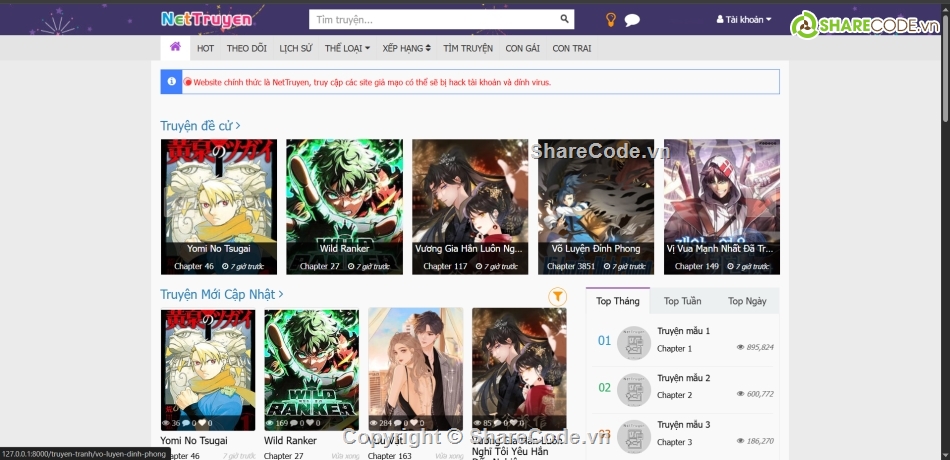Click the orange filter icon
950x460 pixels.
(557, 296)
